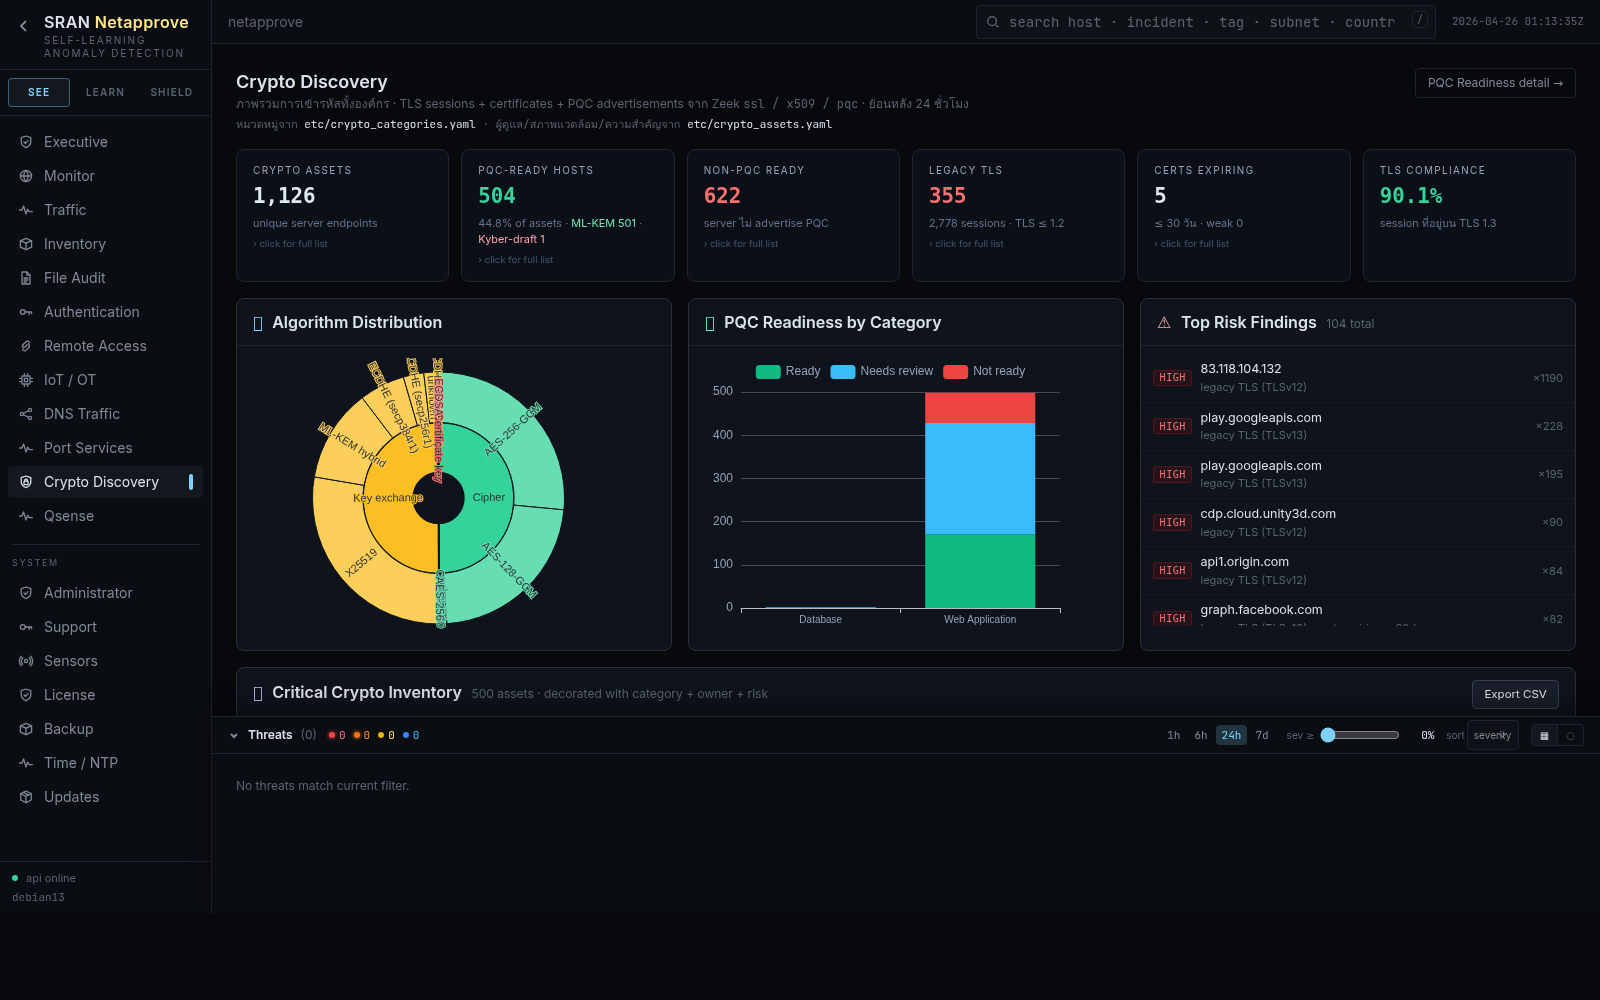This screenshot has height=1000, width=1600.
Task: Expand Crypto Assets full list link
Action: [x=292, y=244]
